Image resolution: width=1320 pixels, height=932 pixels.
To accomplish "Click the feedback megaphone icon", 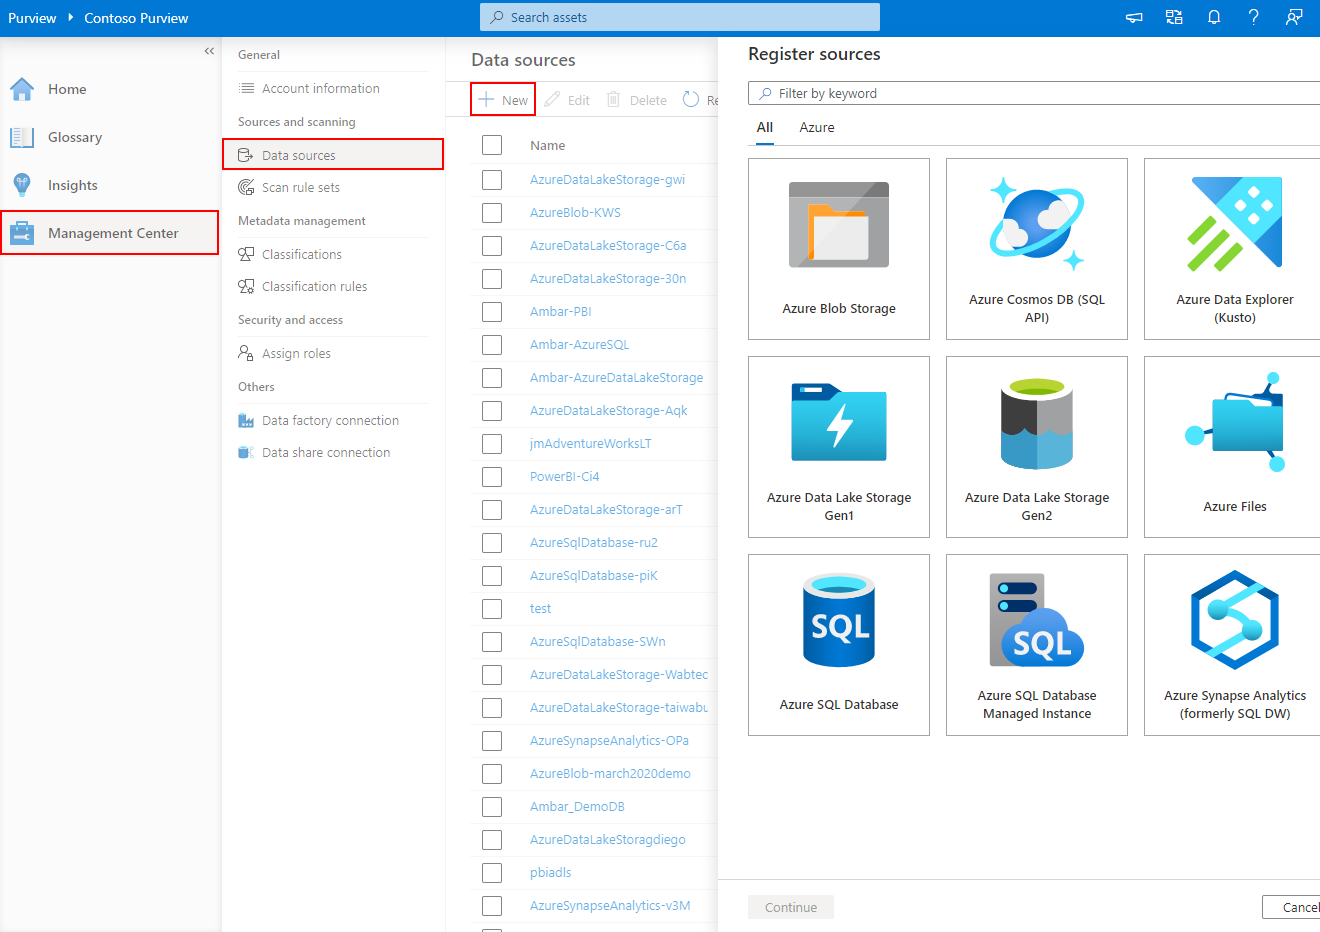I will tap(1134, 17).
